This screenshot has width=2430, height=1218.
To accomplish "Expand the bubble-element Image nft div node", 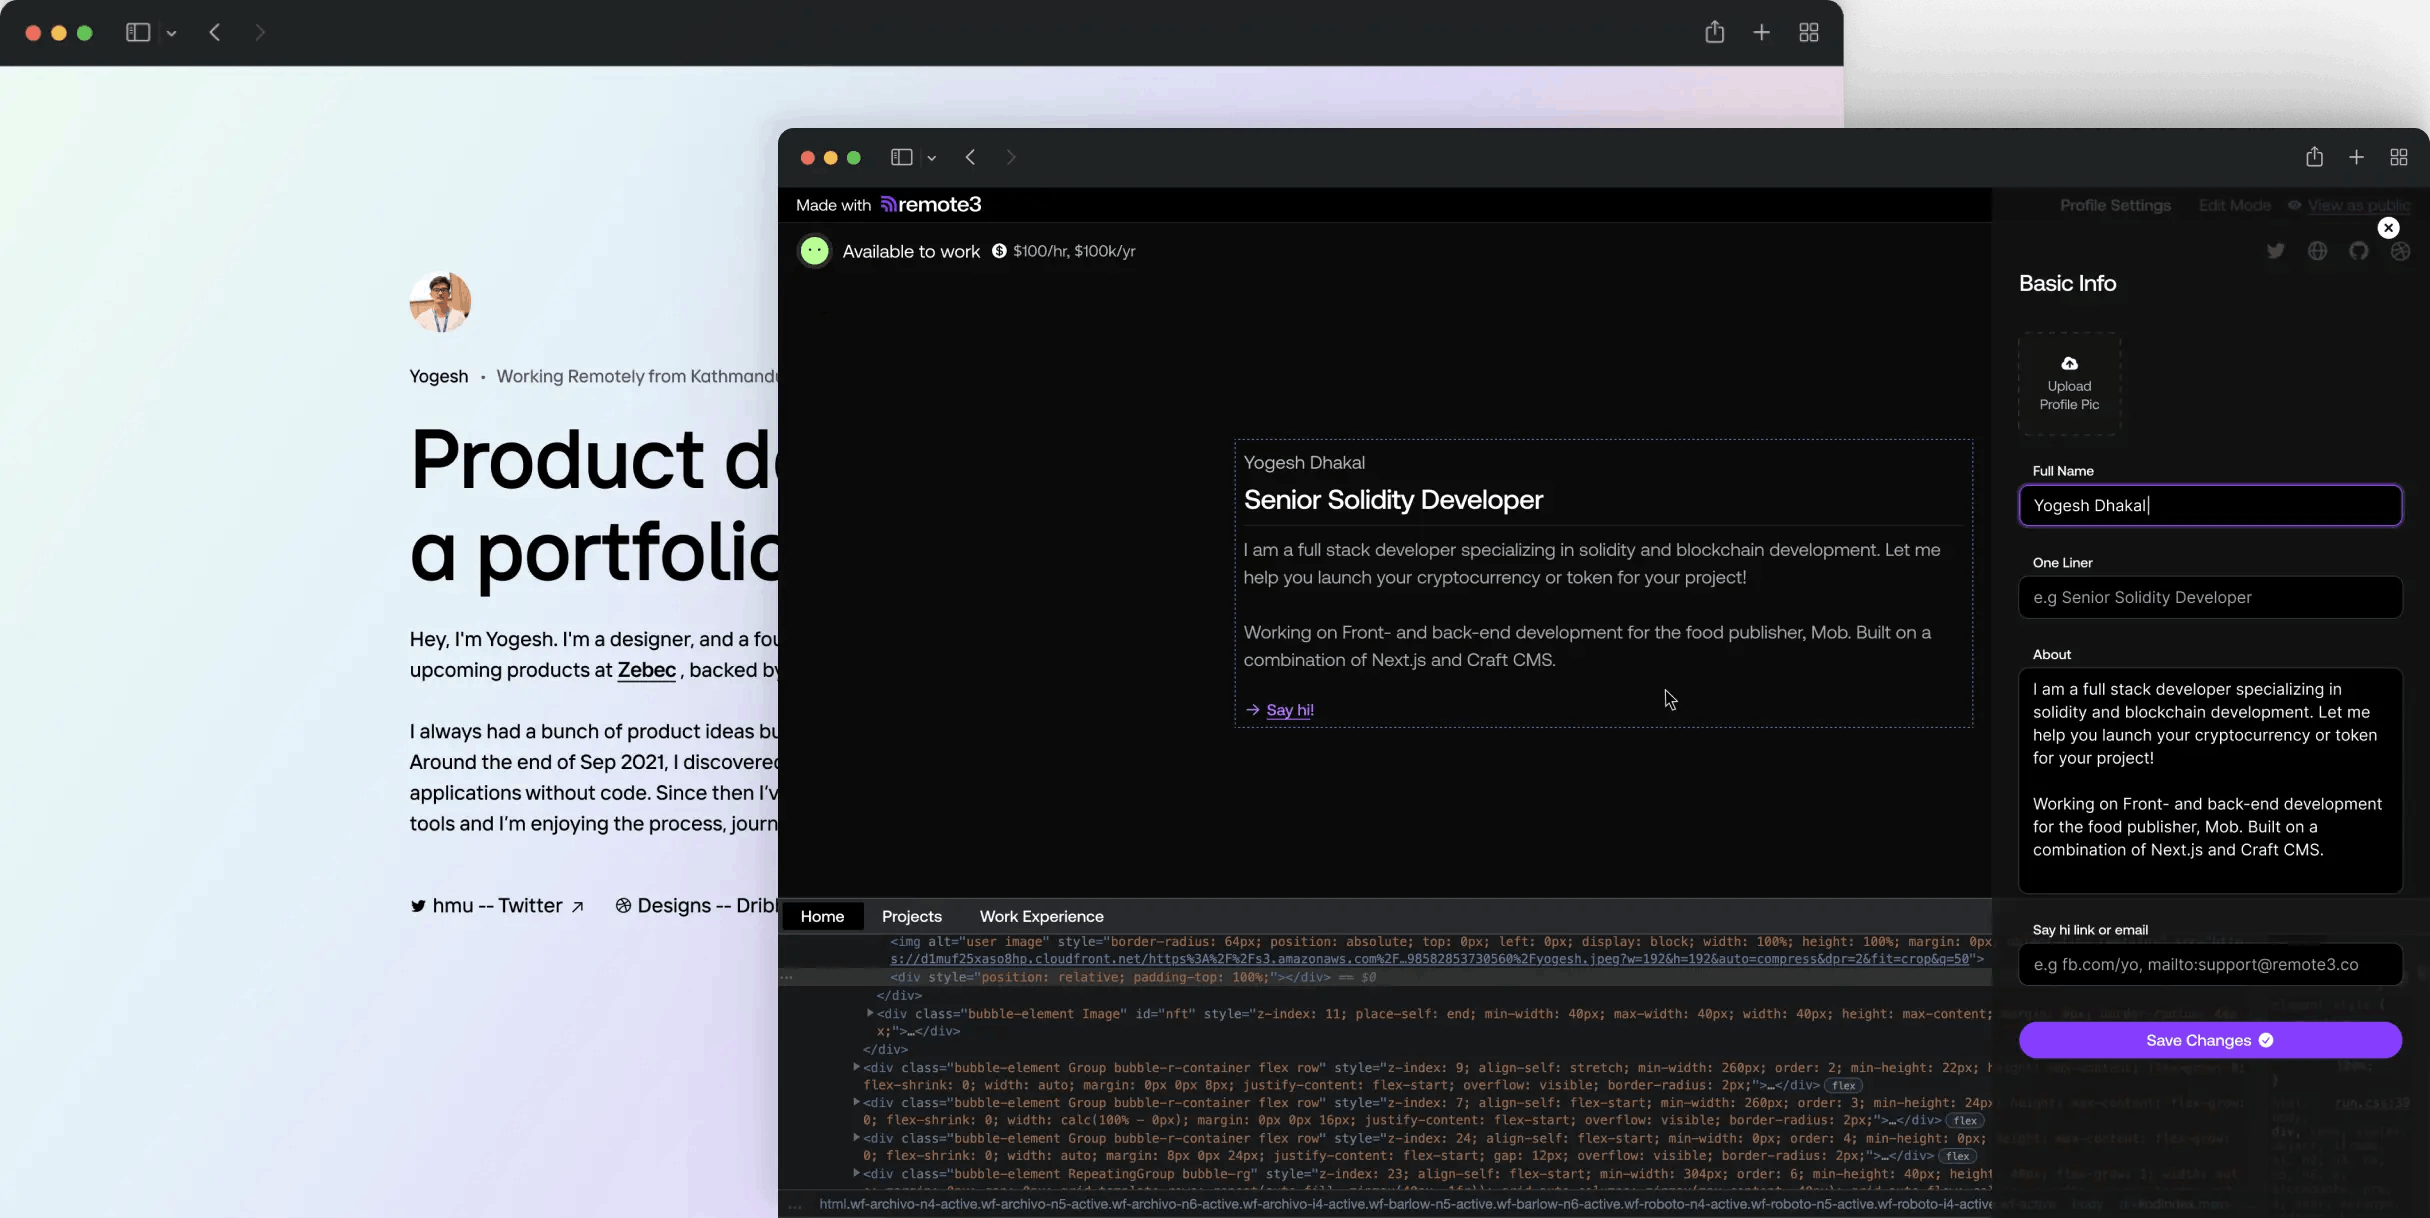I will click(x=870, y=1013).
